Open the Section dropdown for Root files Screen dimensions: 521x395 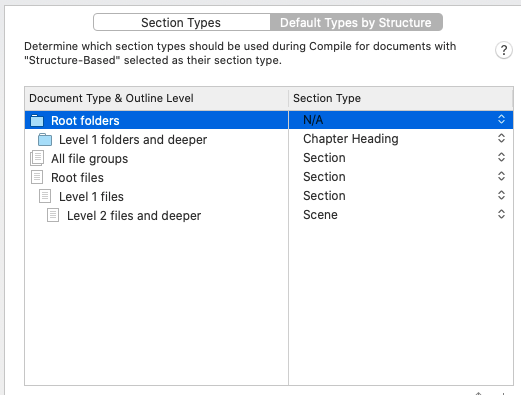[x=501, y=176]
